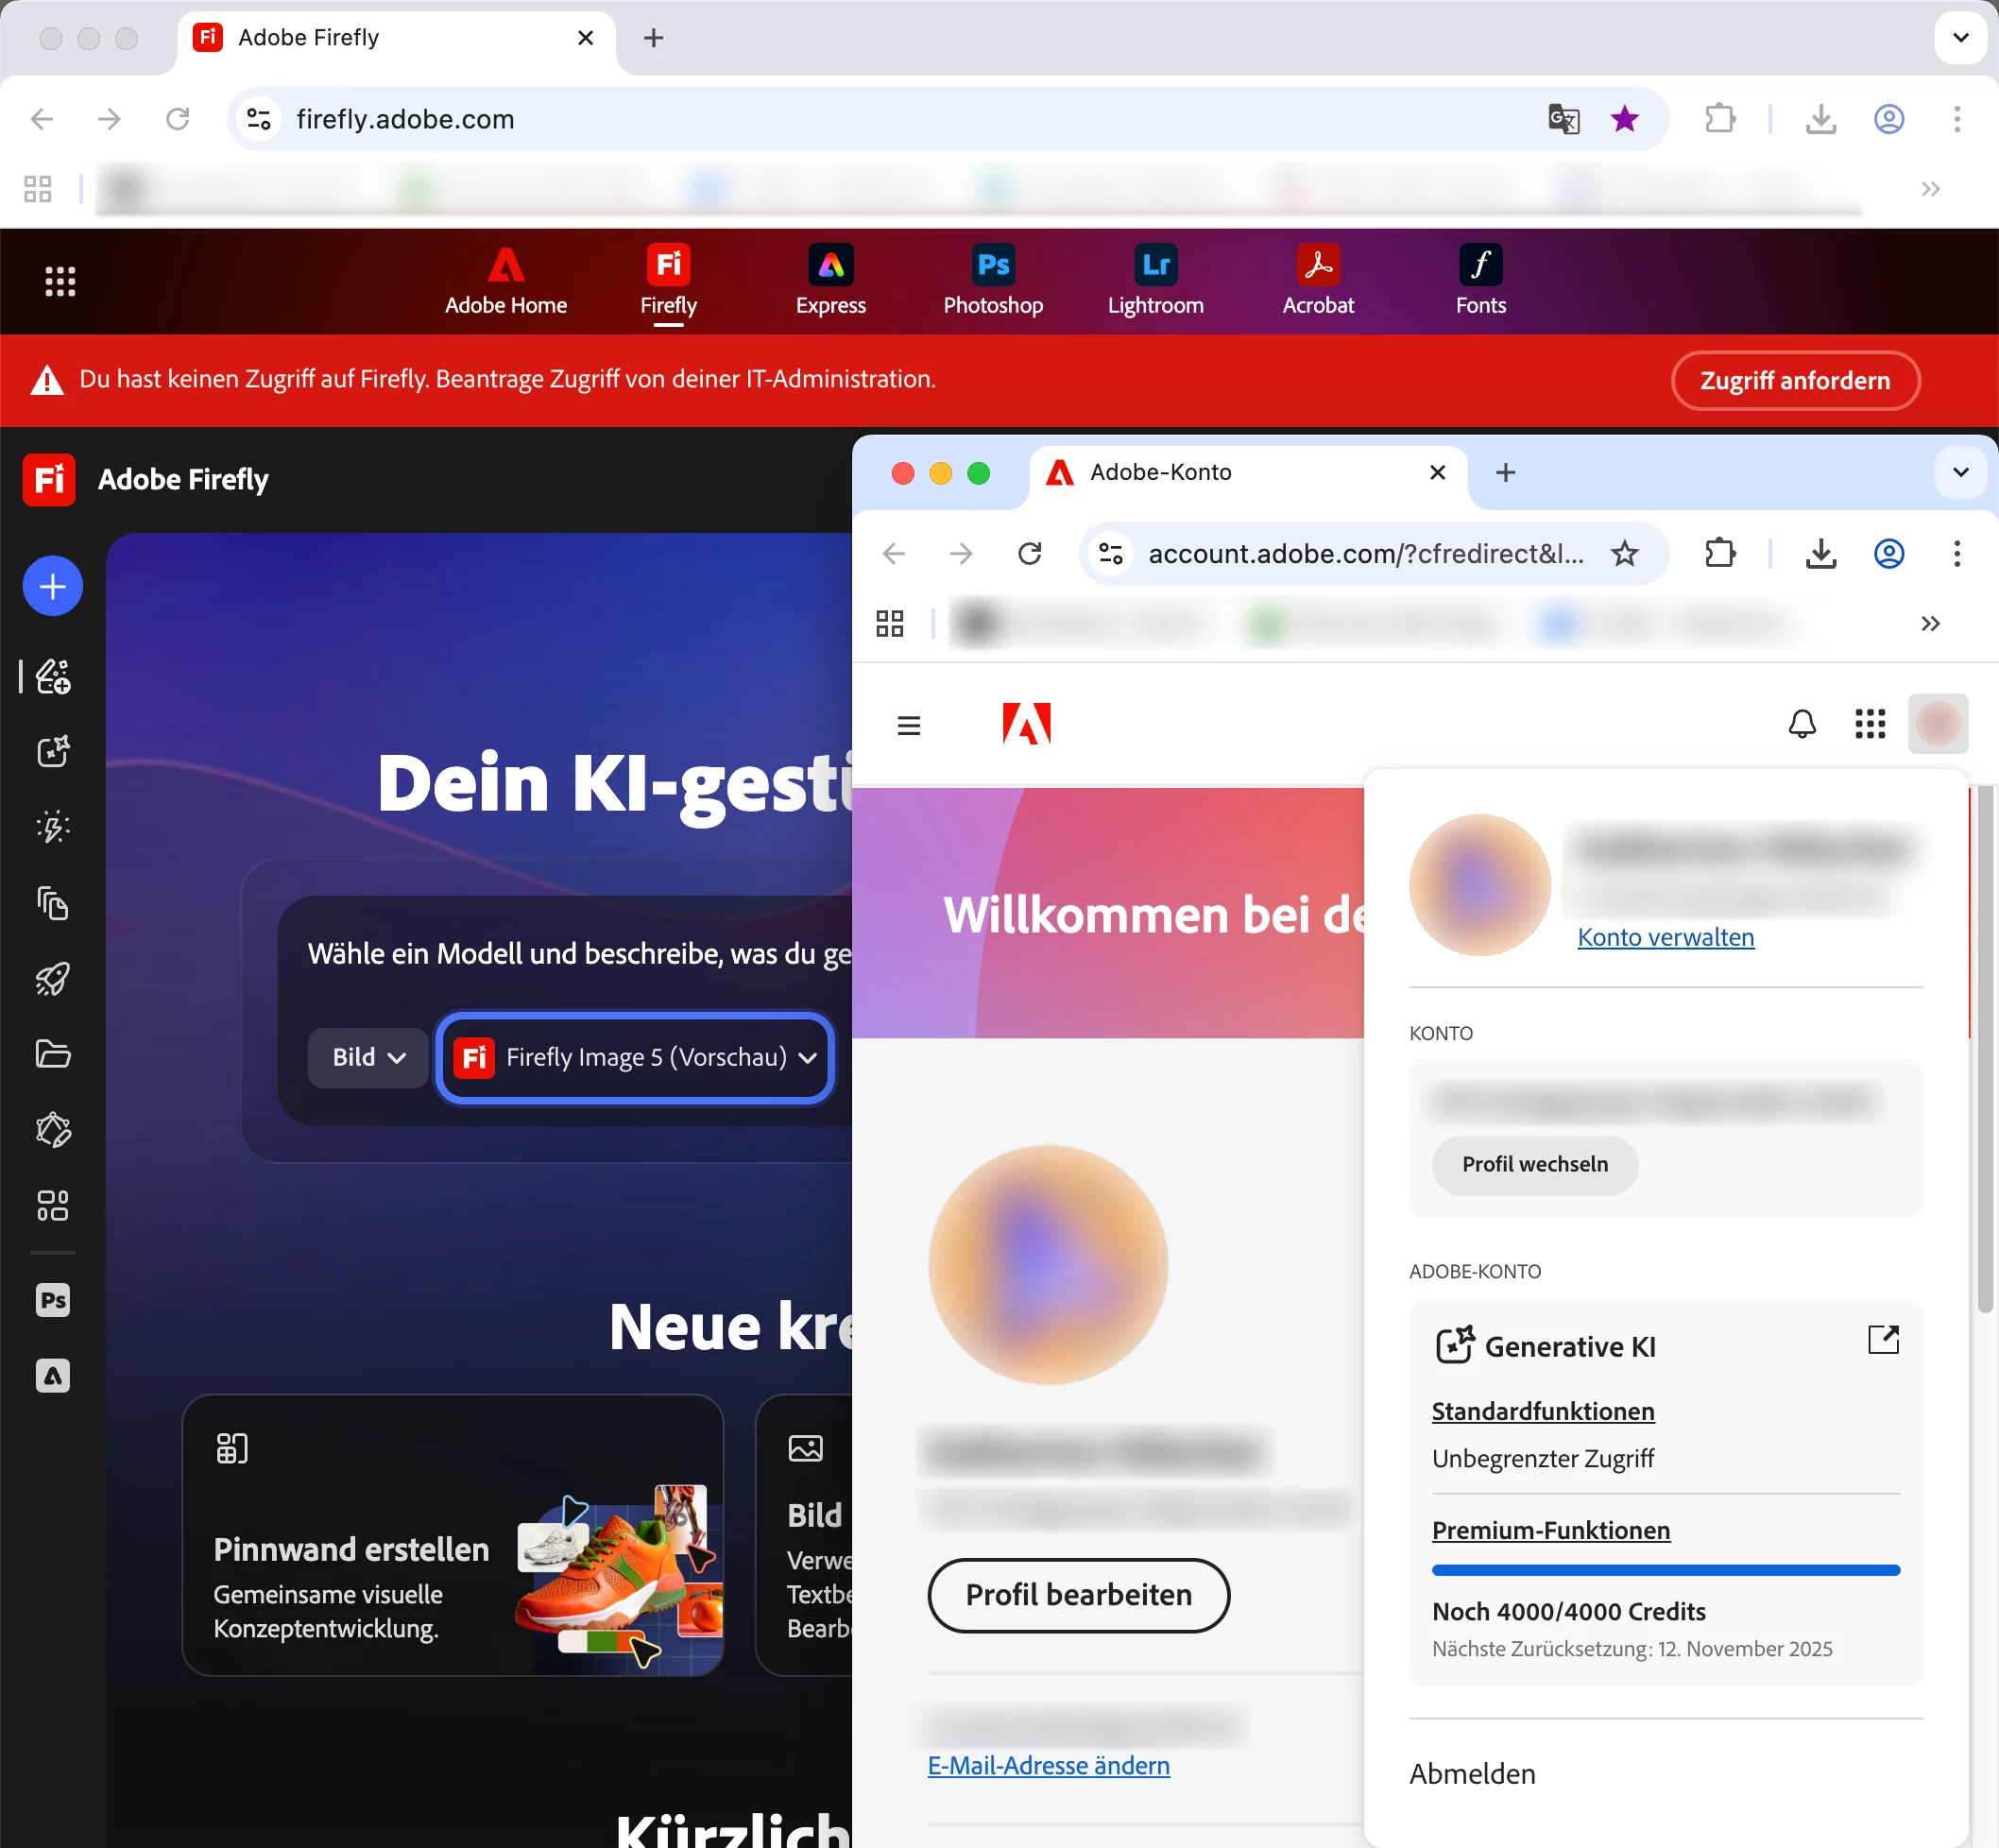Click the Premium-Funktionen credits progress bar

tap(1665, 1570)
